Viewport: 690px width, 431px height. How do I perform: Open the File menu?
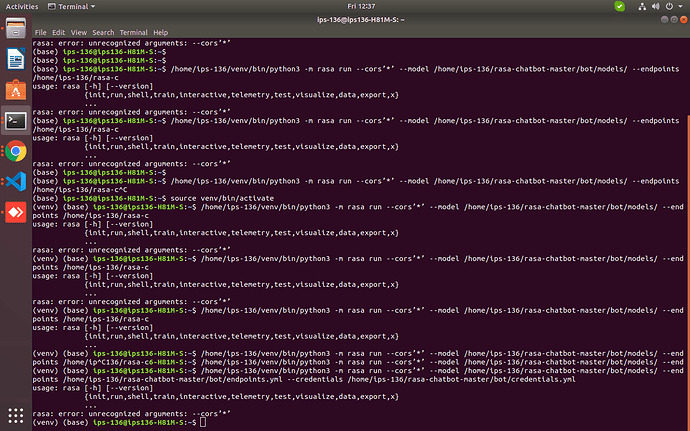pyautogui.click(x=40, y=33)
